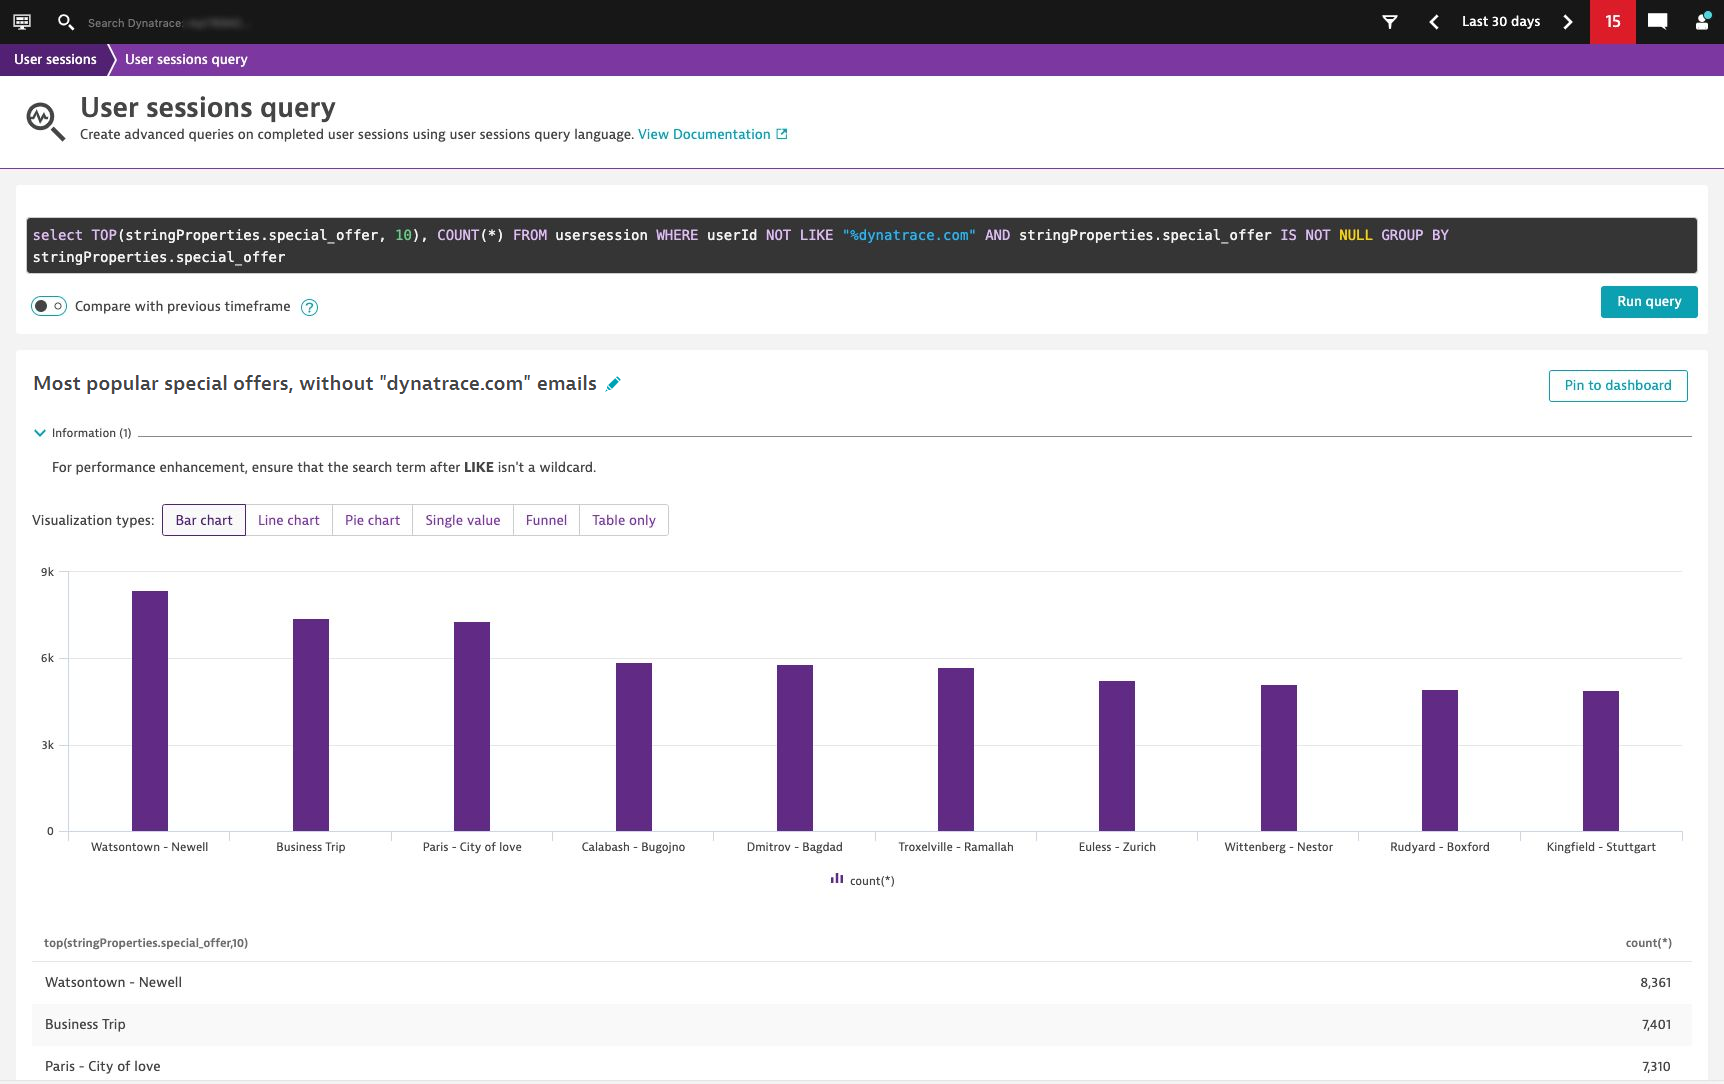Click the Calabash - Bugojno bar

click(634, 747)
